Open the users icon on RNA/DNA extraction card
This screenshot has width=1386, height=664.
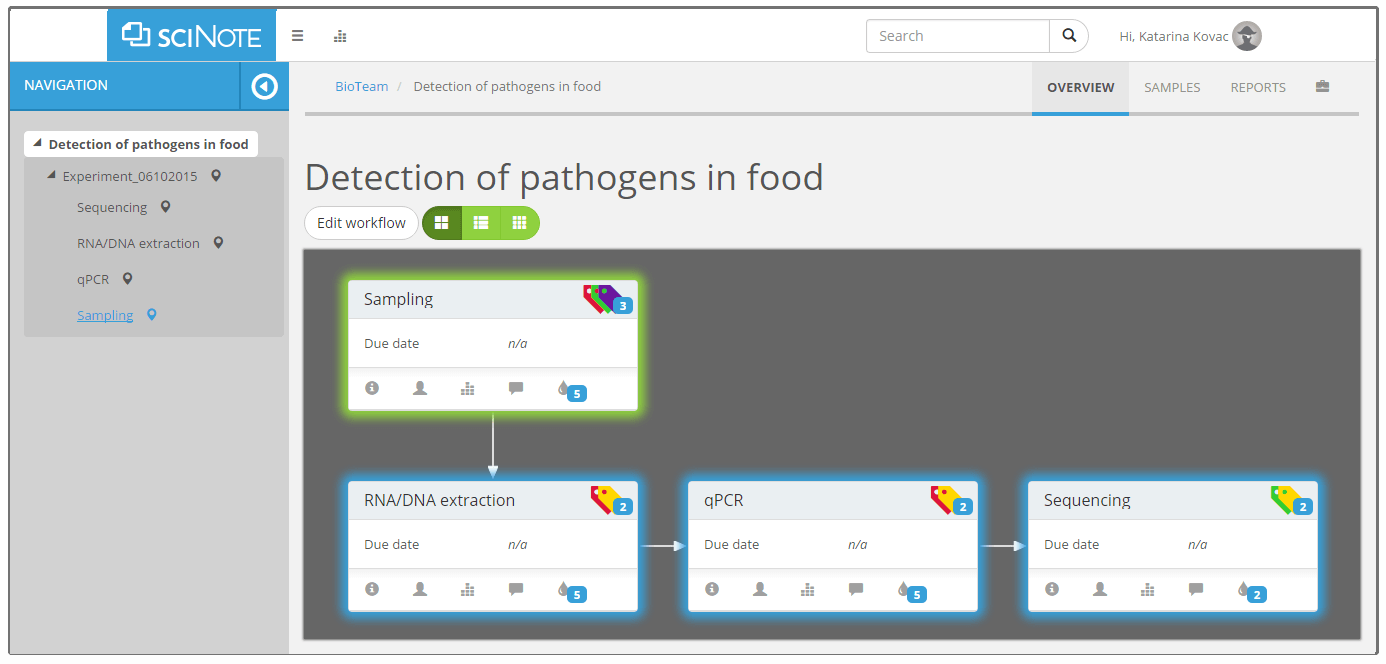pos(420,589)
